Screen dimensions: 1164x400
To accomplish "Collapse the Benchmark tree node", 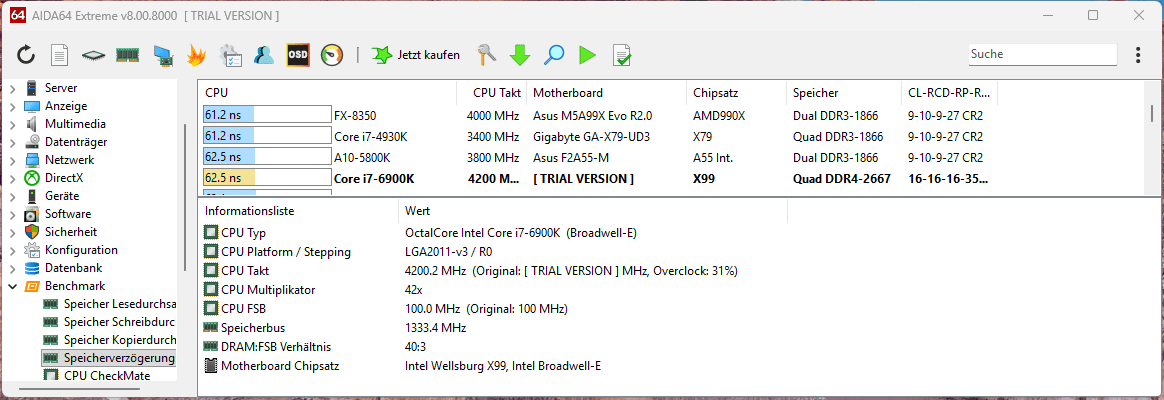I will pyautogui.click(x=13, y=286).
